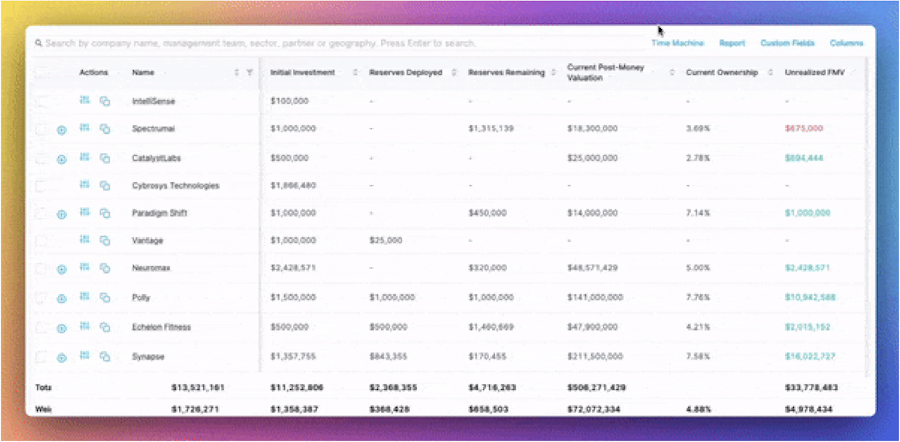This screenshot has width=900, height=442.
Task: Click the copy icon in Synapse row
Action: coord(104,356)
